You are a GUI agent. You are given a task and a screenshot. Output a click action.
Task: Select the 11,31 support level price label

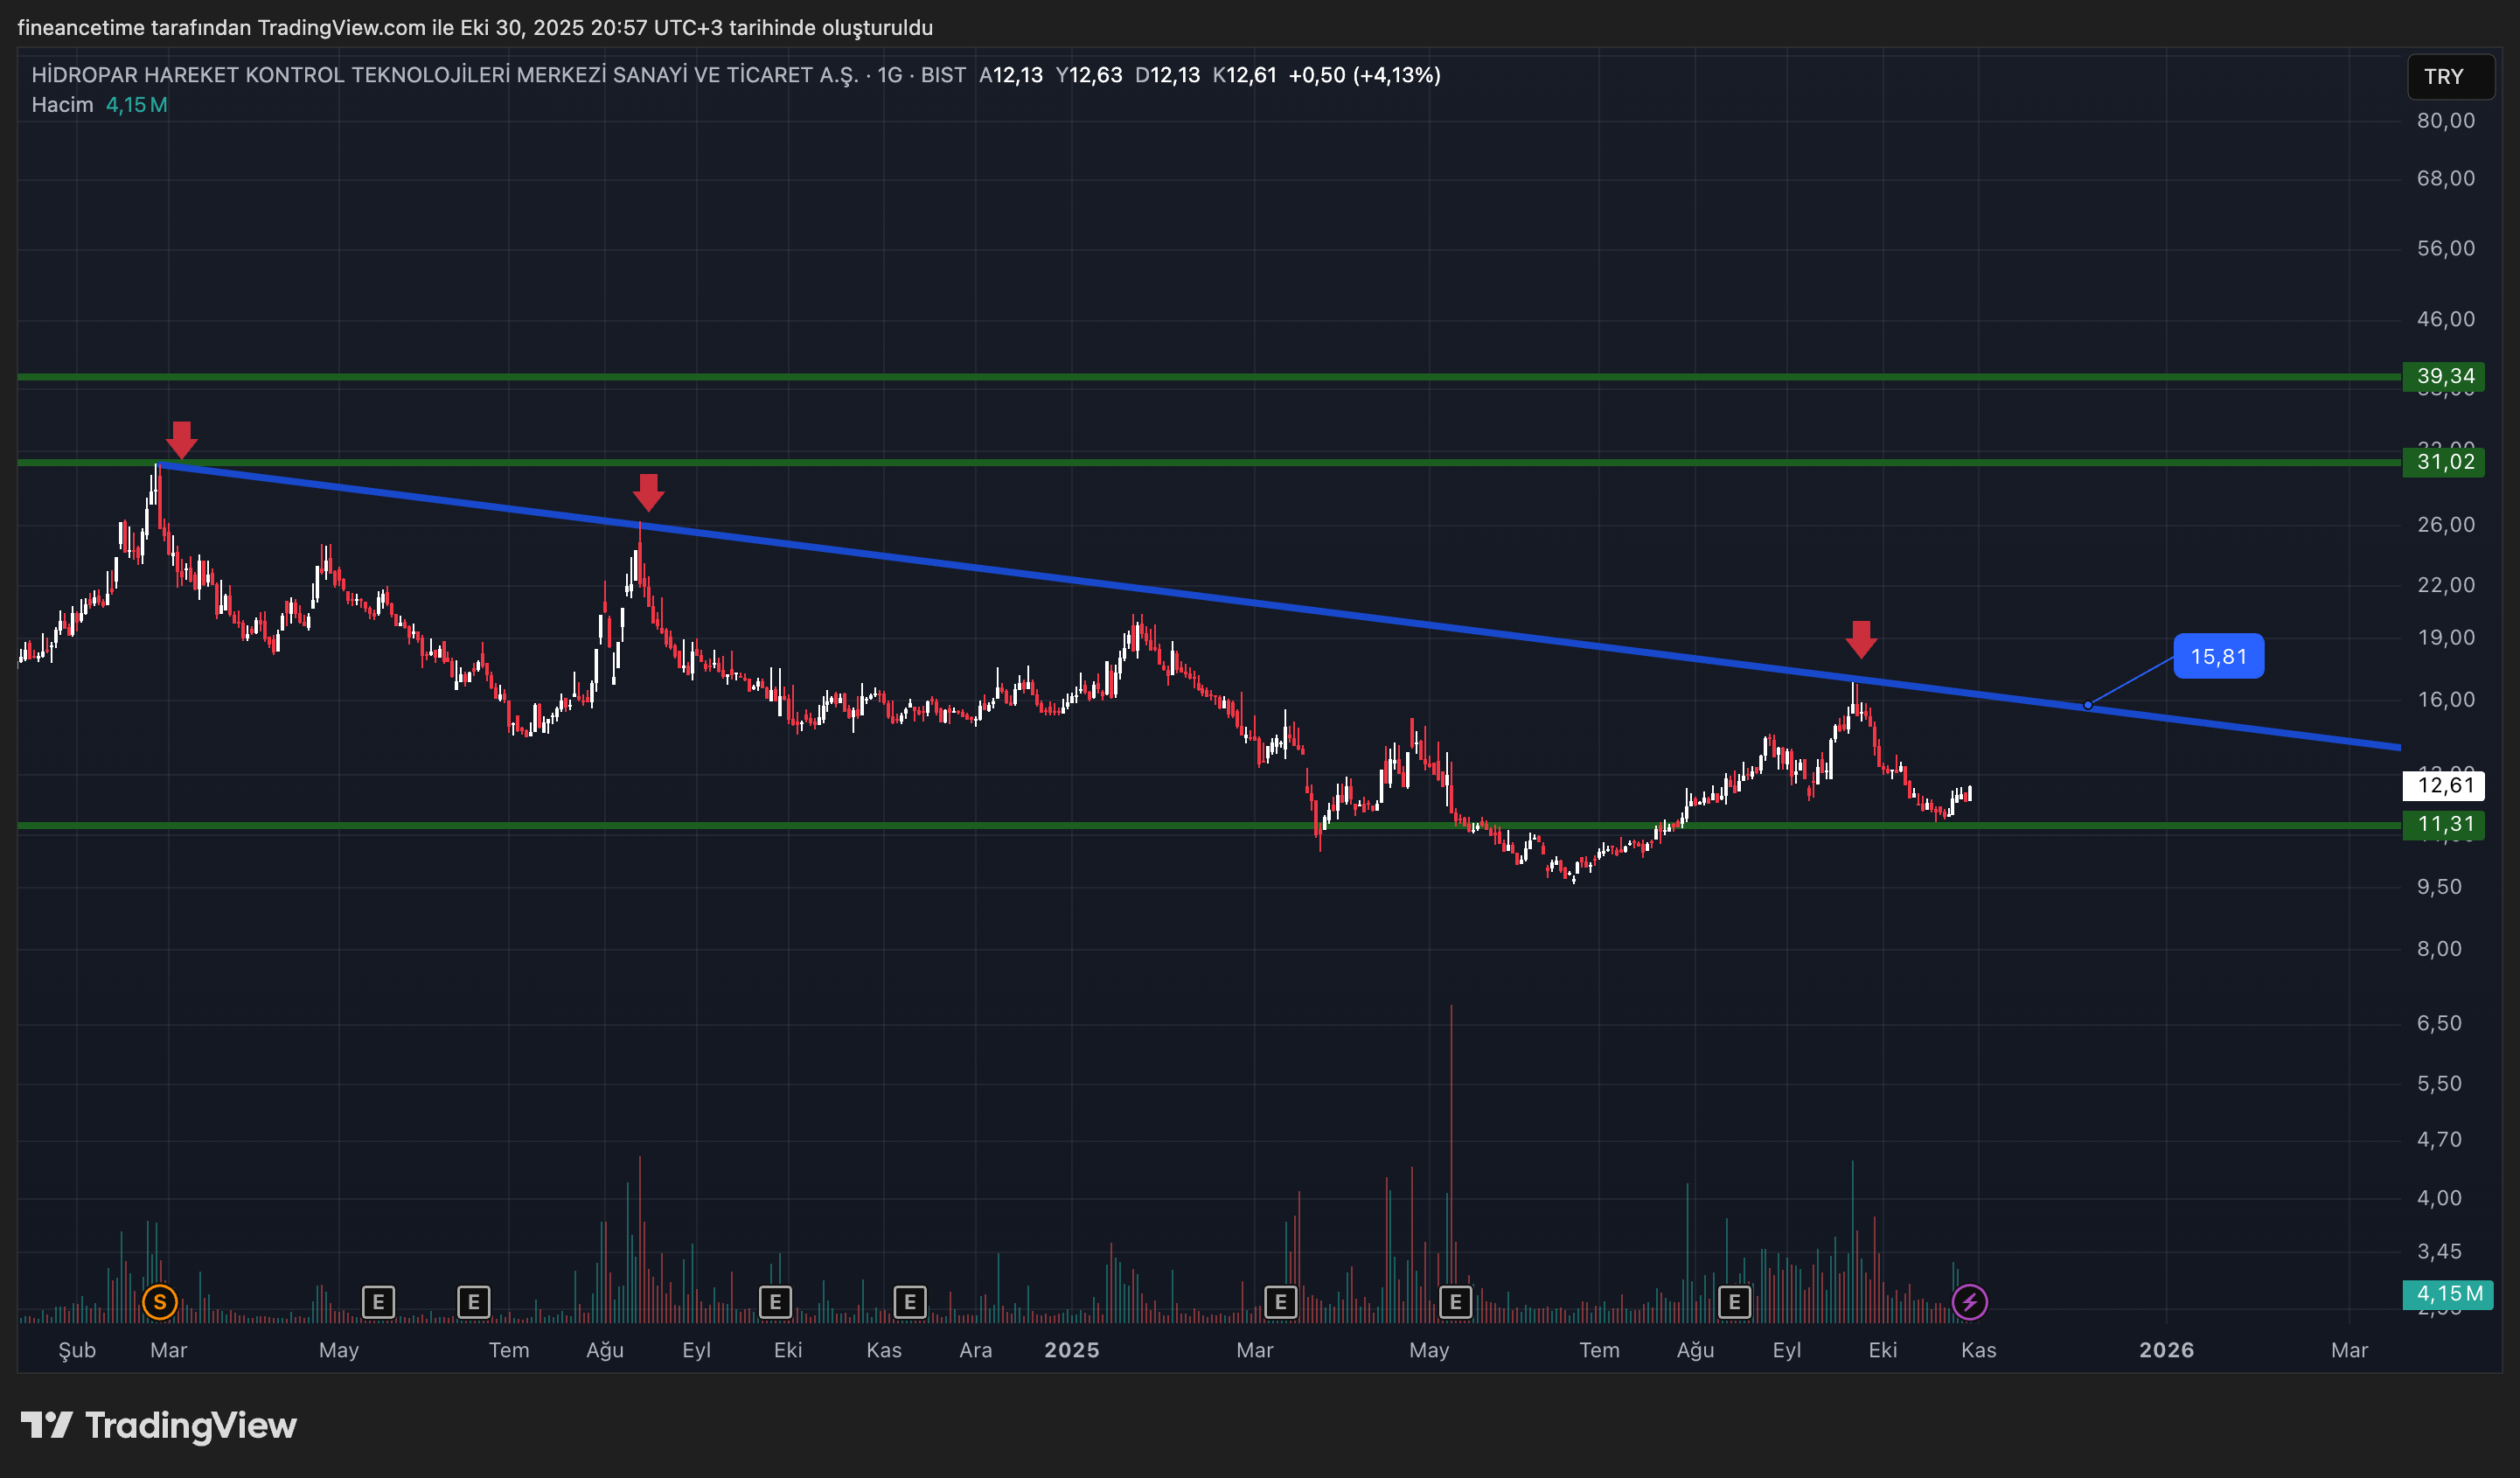coord(2443,825)
